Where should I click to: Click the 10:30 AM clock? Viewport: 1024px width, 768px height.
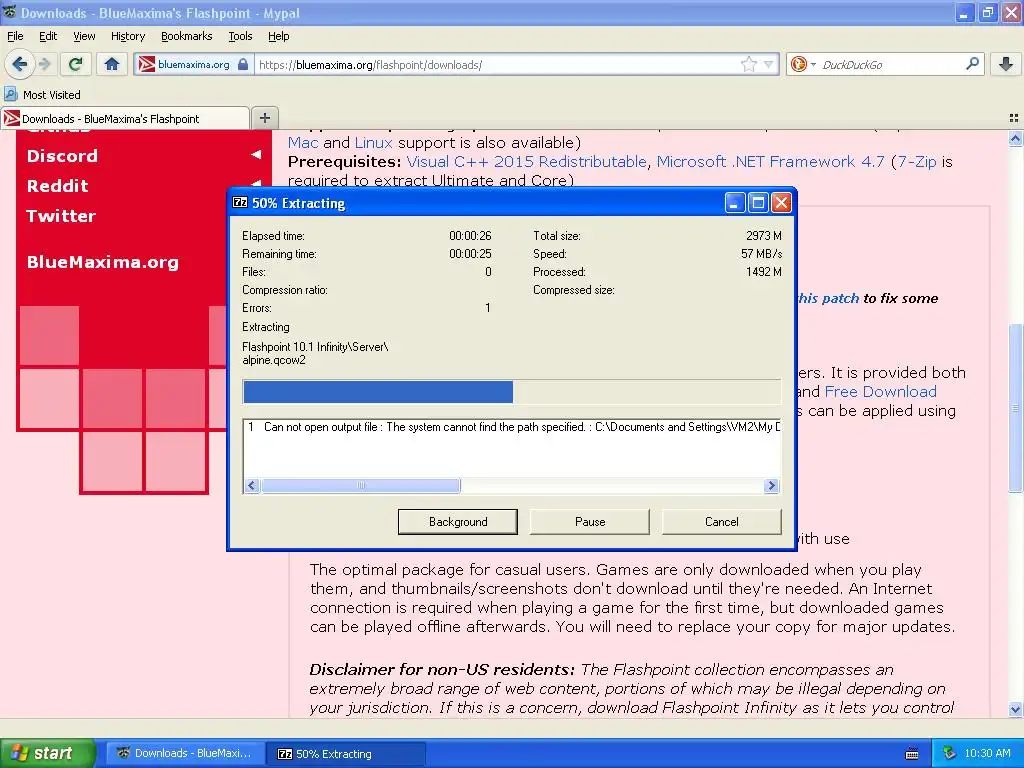(987, 753)
